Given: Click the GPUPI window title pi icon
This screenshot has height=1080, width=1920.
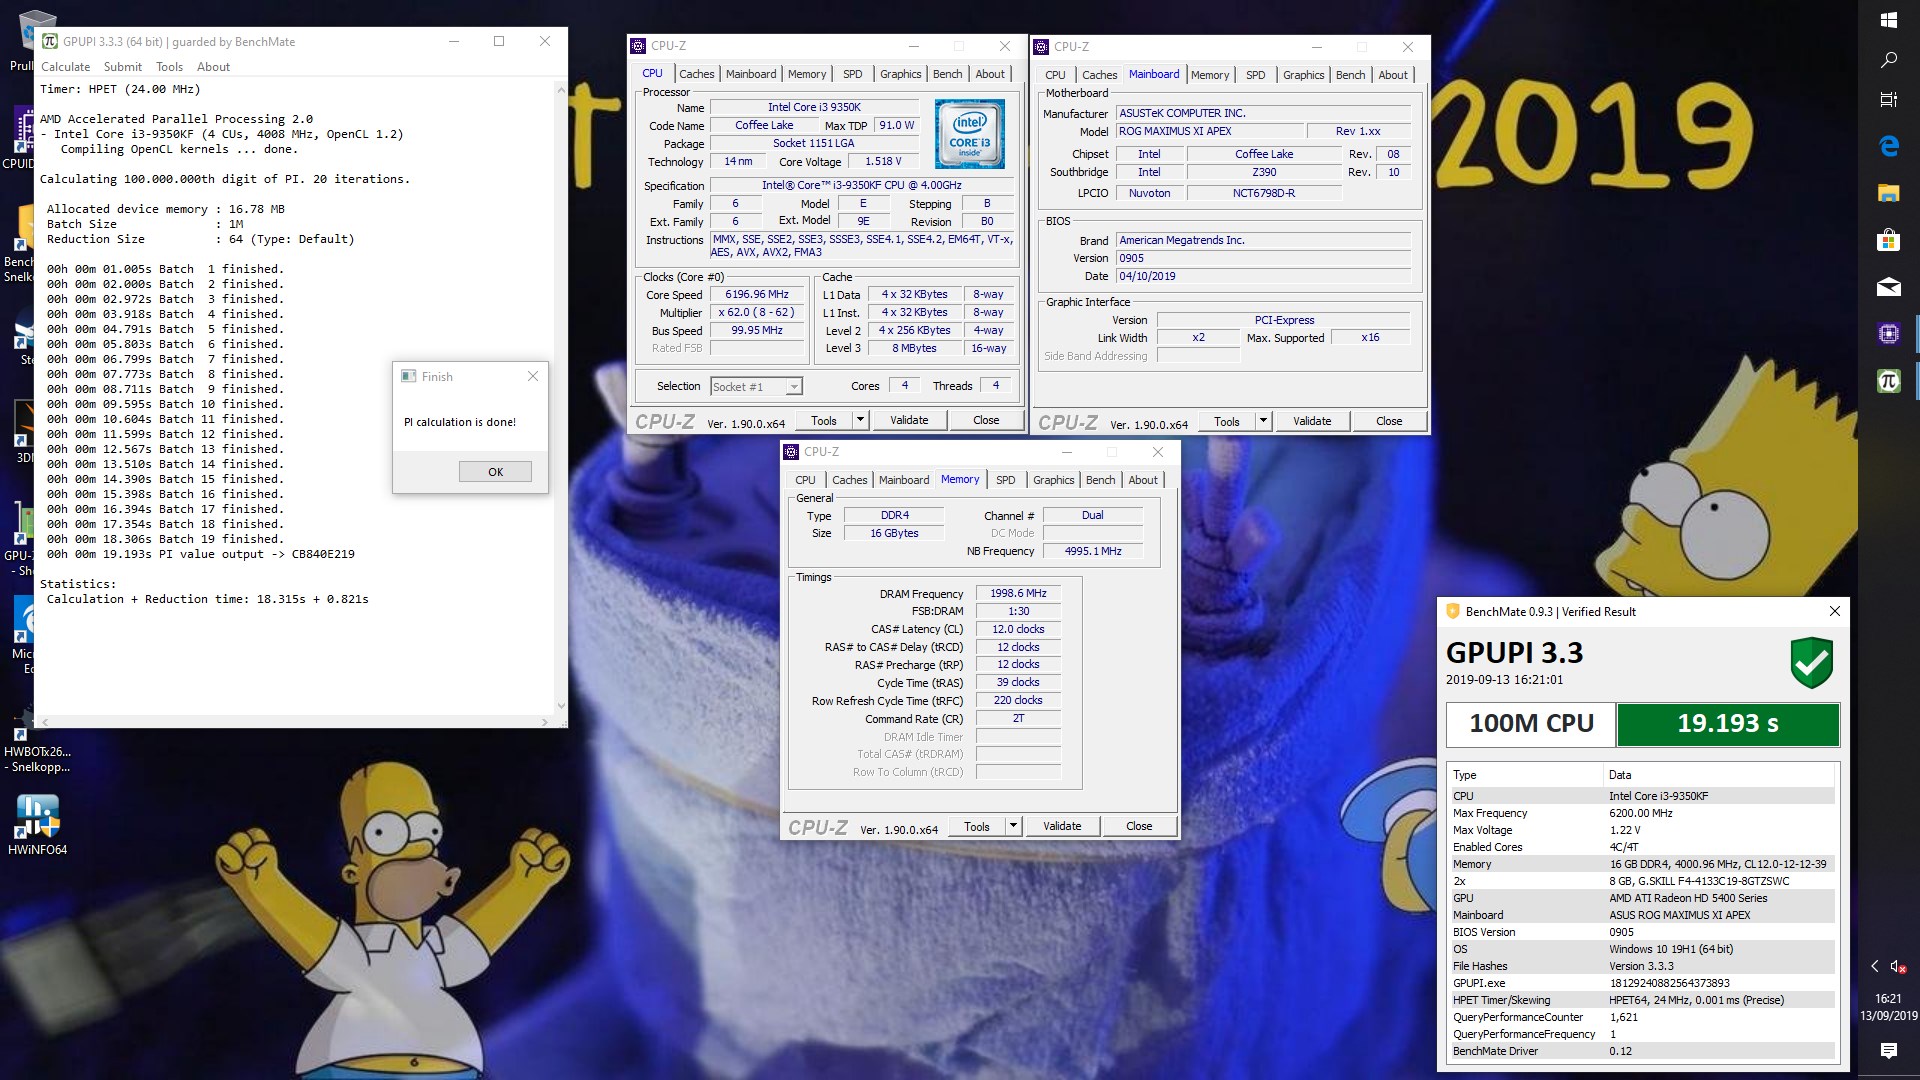Looking at the screenshot, I should (x=49, y=42).
